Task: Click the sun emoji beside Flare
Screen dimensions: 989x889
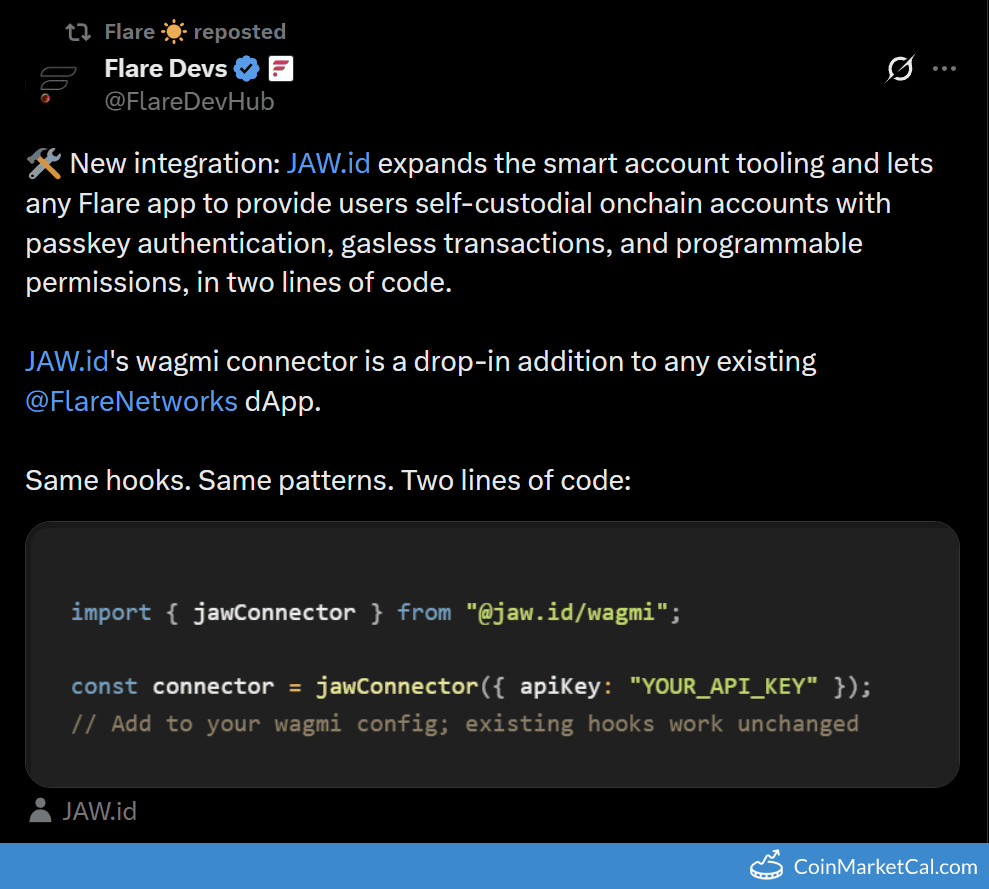Action: click(x=174, y=32)
